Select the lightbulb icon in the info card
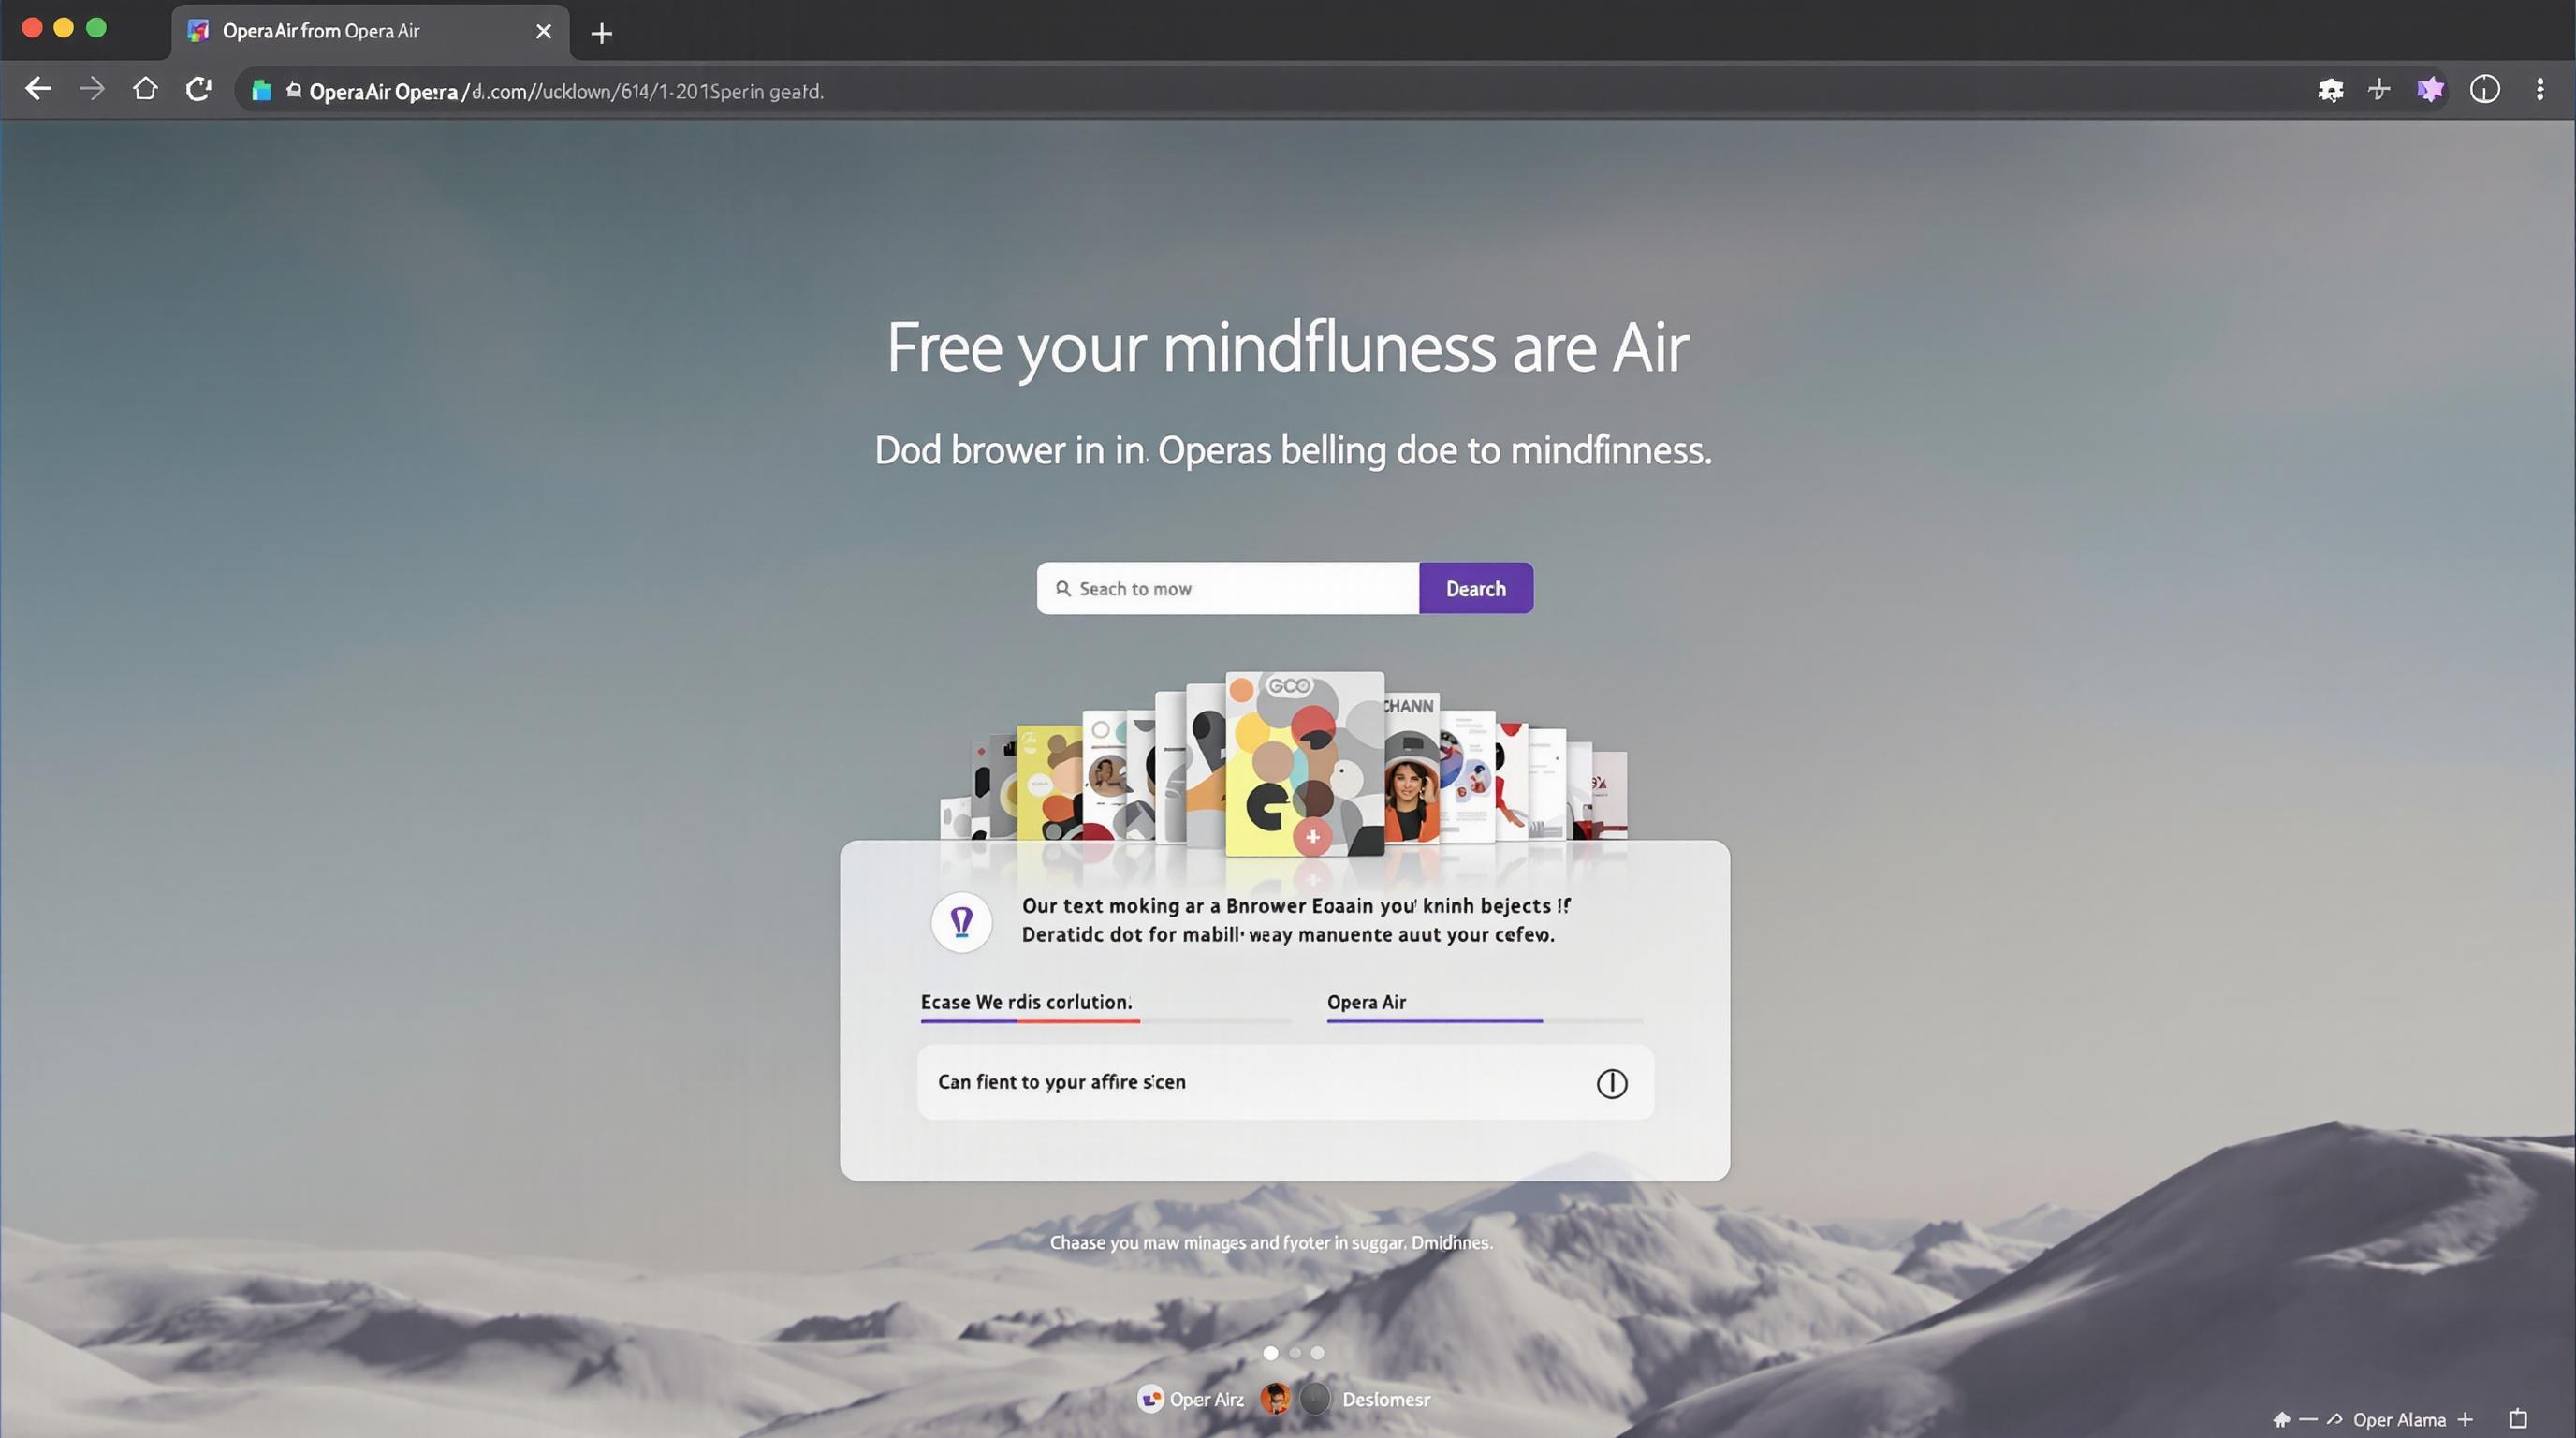The image size is (2576, 1438). click(x=961, y=921)
